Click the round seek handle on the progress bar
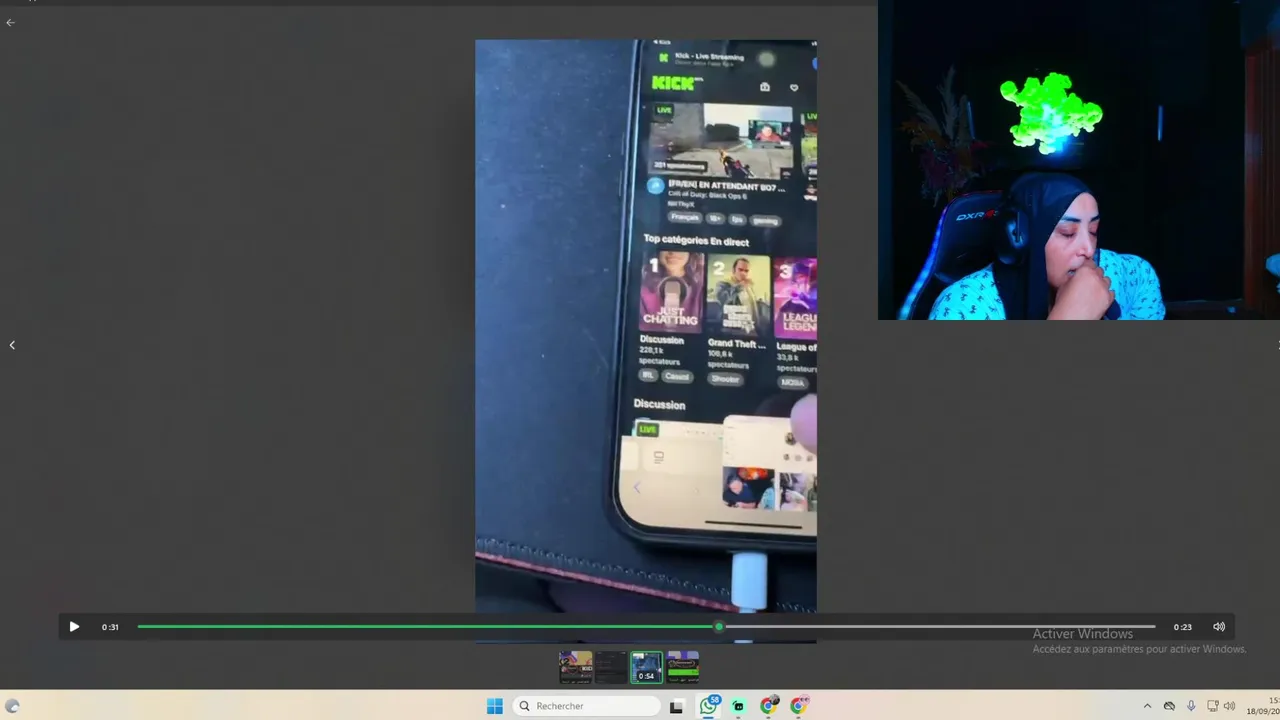 tap(719, 627)
